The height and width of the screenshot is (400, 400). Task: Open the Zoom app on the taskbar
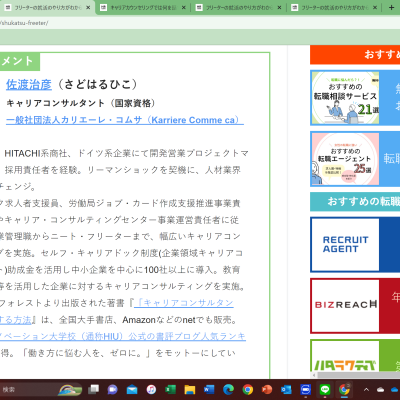pyautogui.click(x=305, y=389)
